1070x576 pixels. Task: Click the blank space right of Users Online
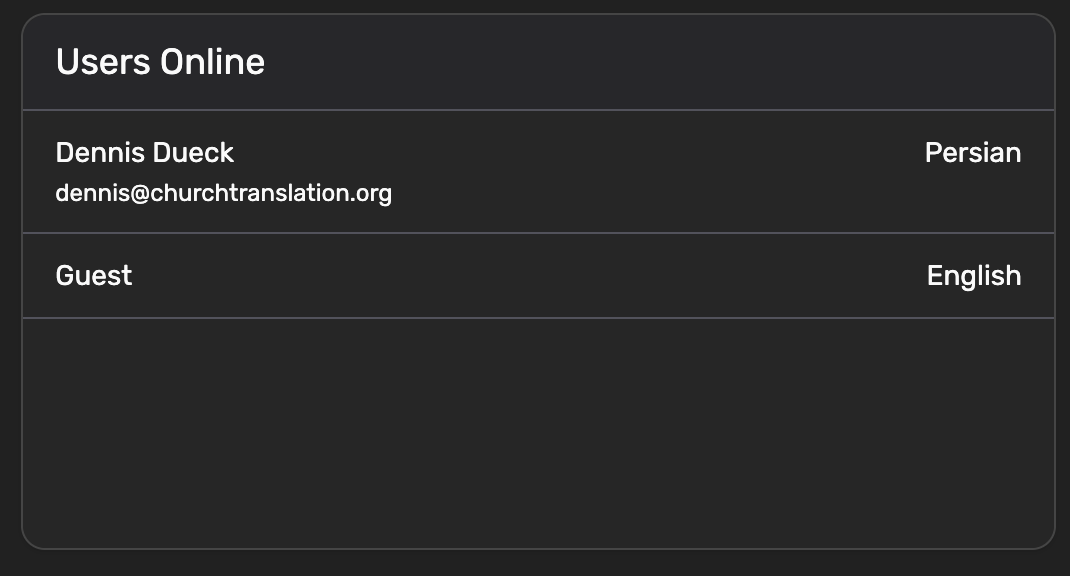click(650, 62)
